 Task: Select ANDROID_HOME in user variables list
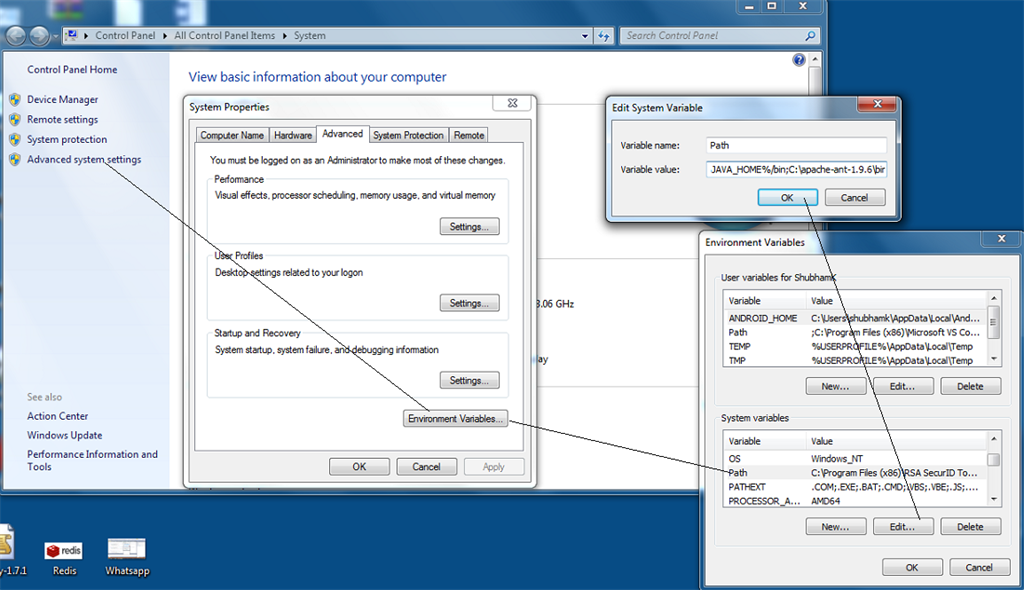tap(854, 318)
